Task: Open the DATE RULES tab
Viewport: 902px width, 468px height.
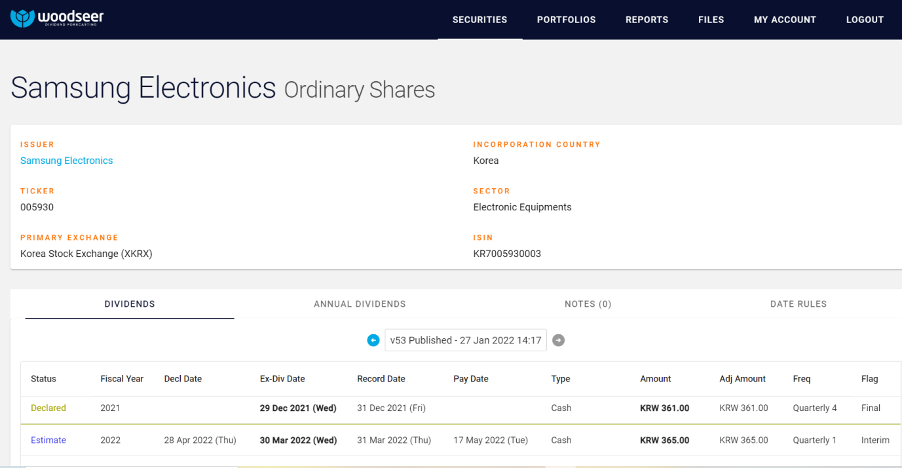Action: [798, 304]
